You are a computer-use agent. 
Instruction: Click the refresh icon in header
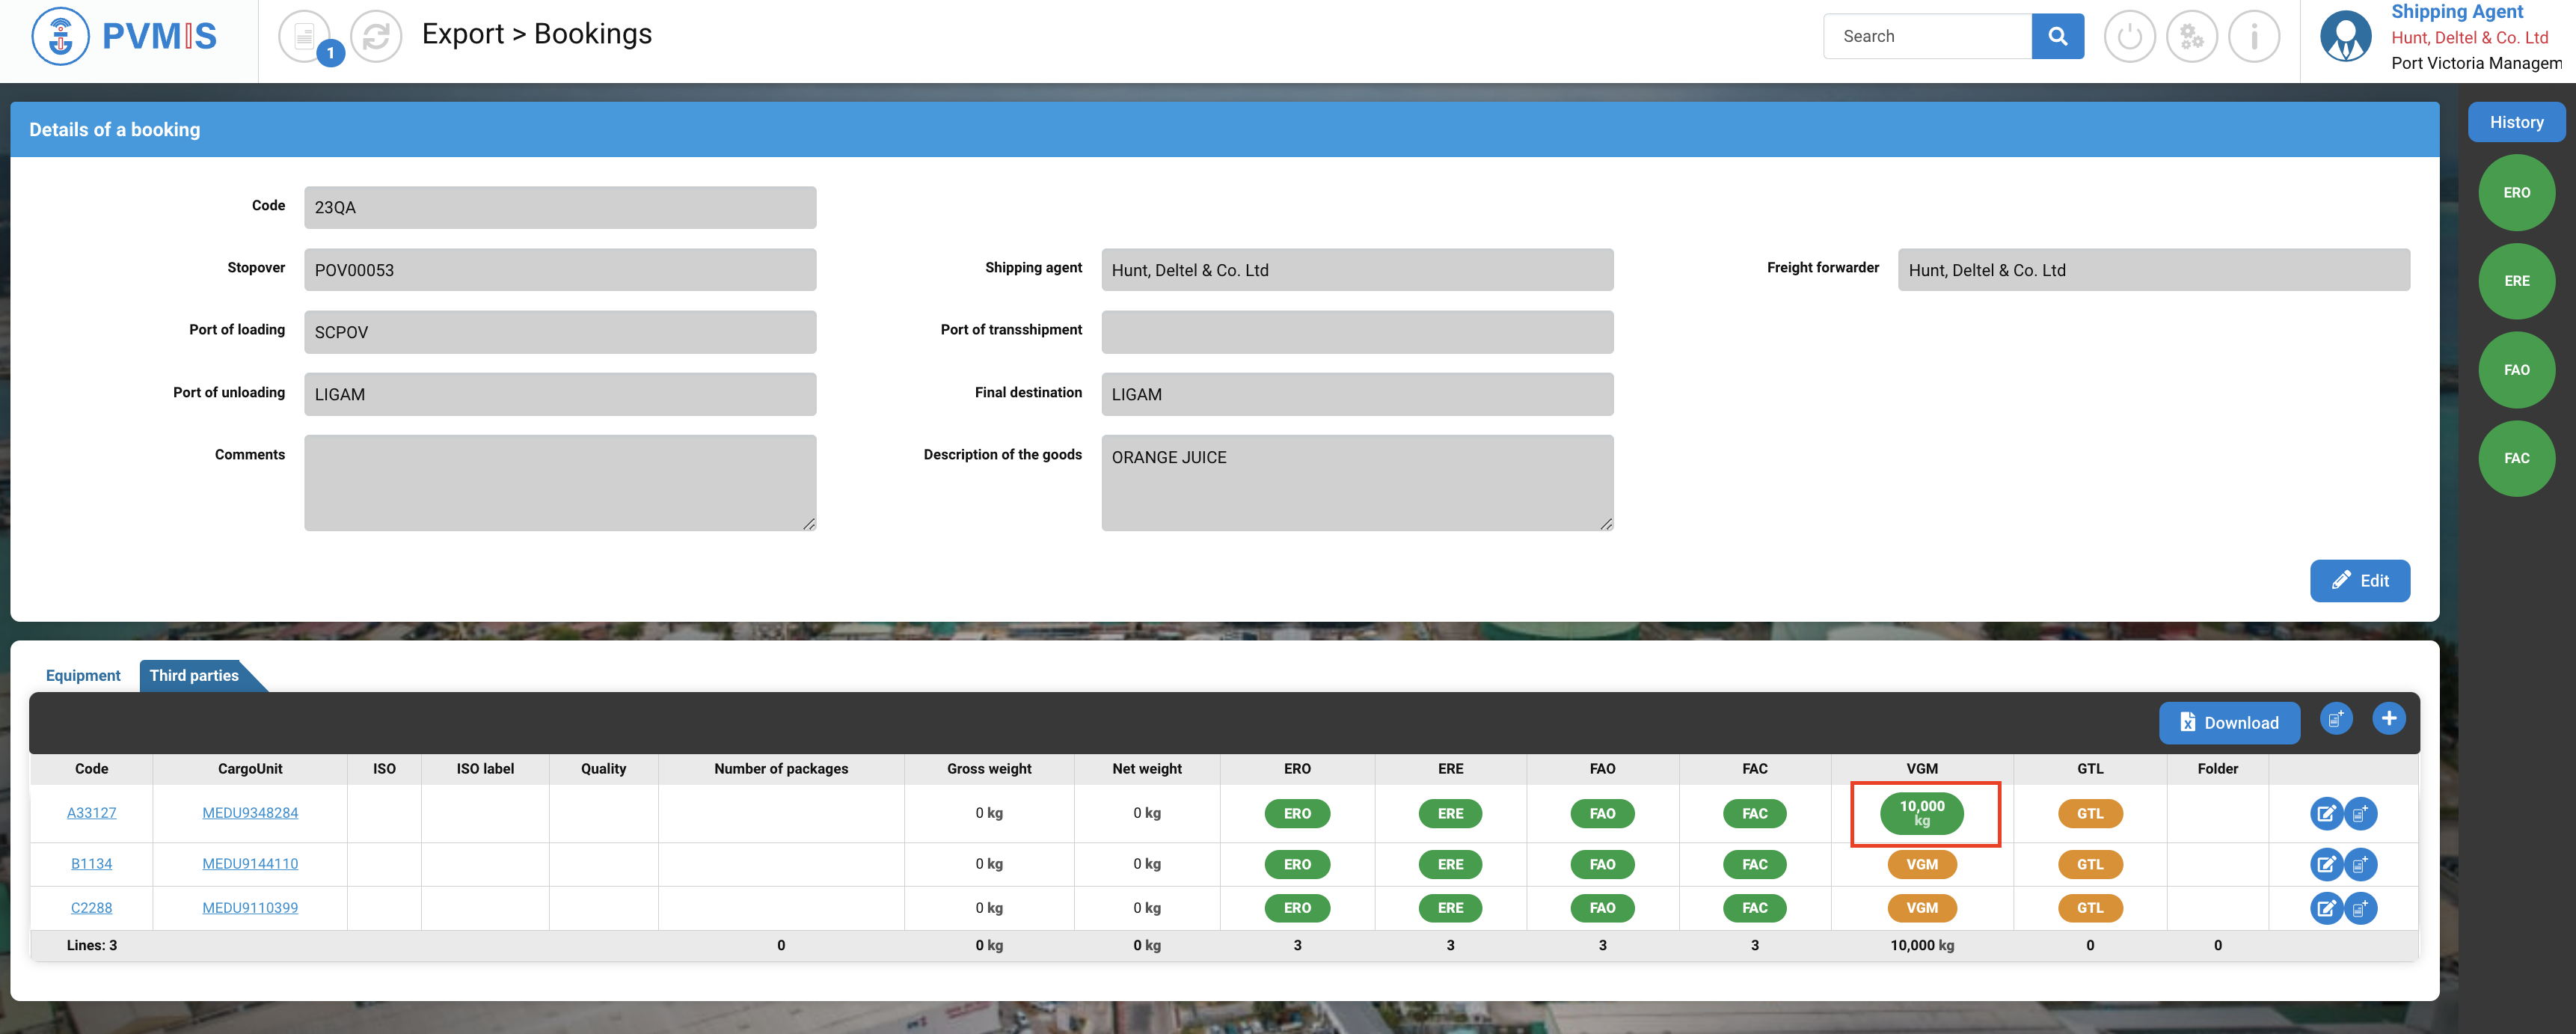pyautogui.click(x=376, y=37)
